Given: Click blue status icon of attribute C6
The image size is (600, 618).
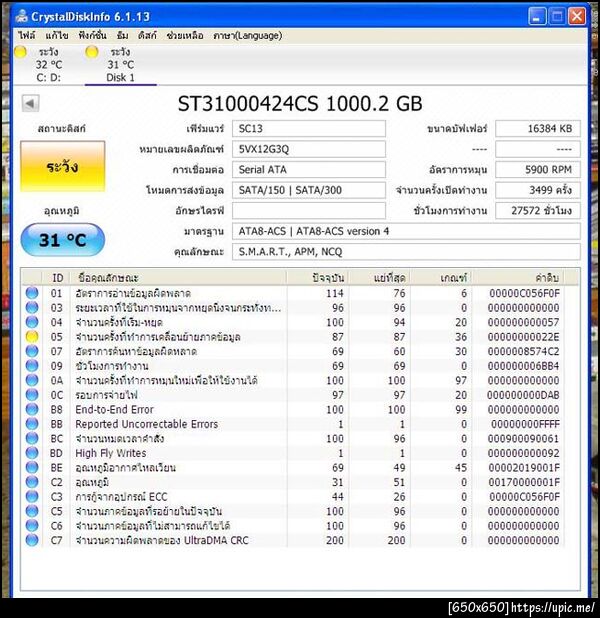Looking at the screenshot, I should click(32, 525).
